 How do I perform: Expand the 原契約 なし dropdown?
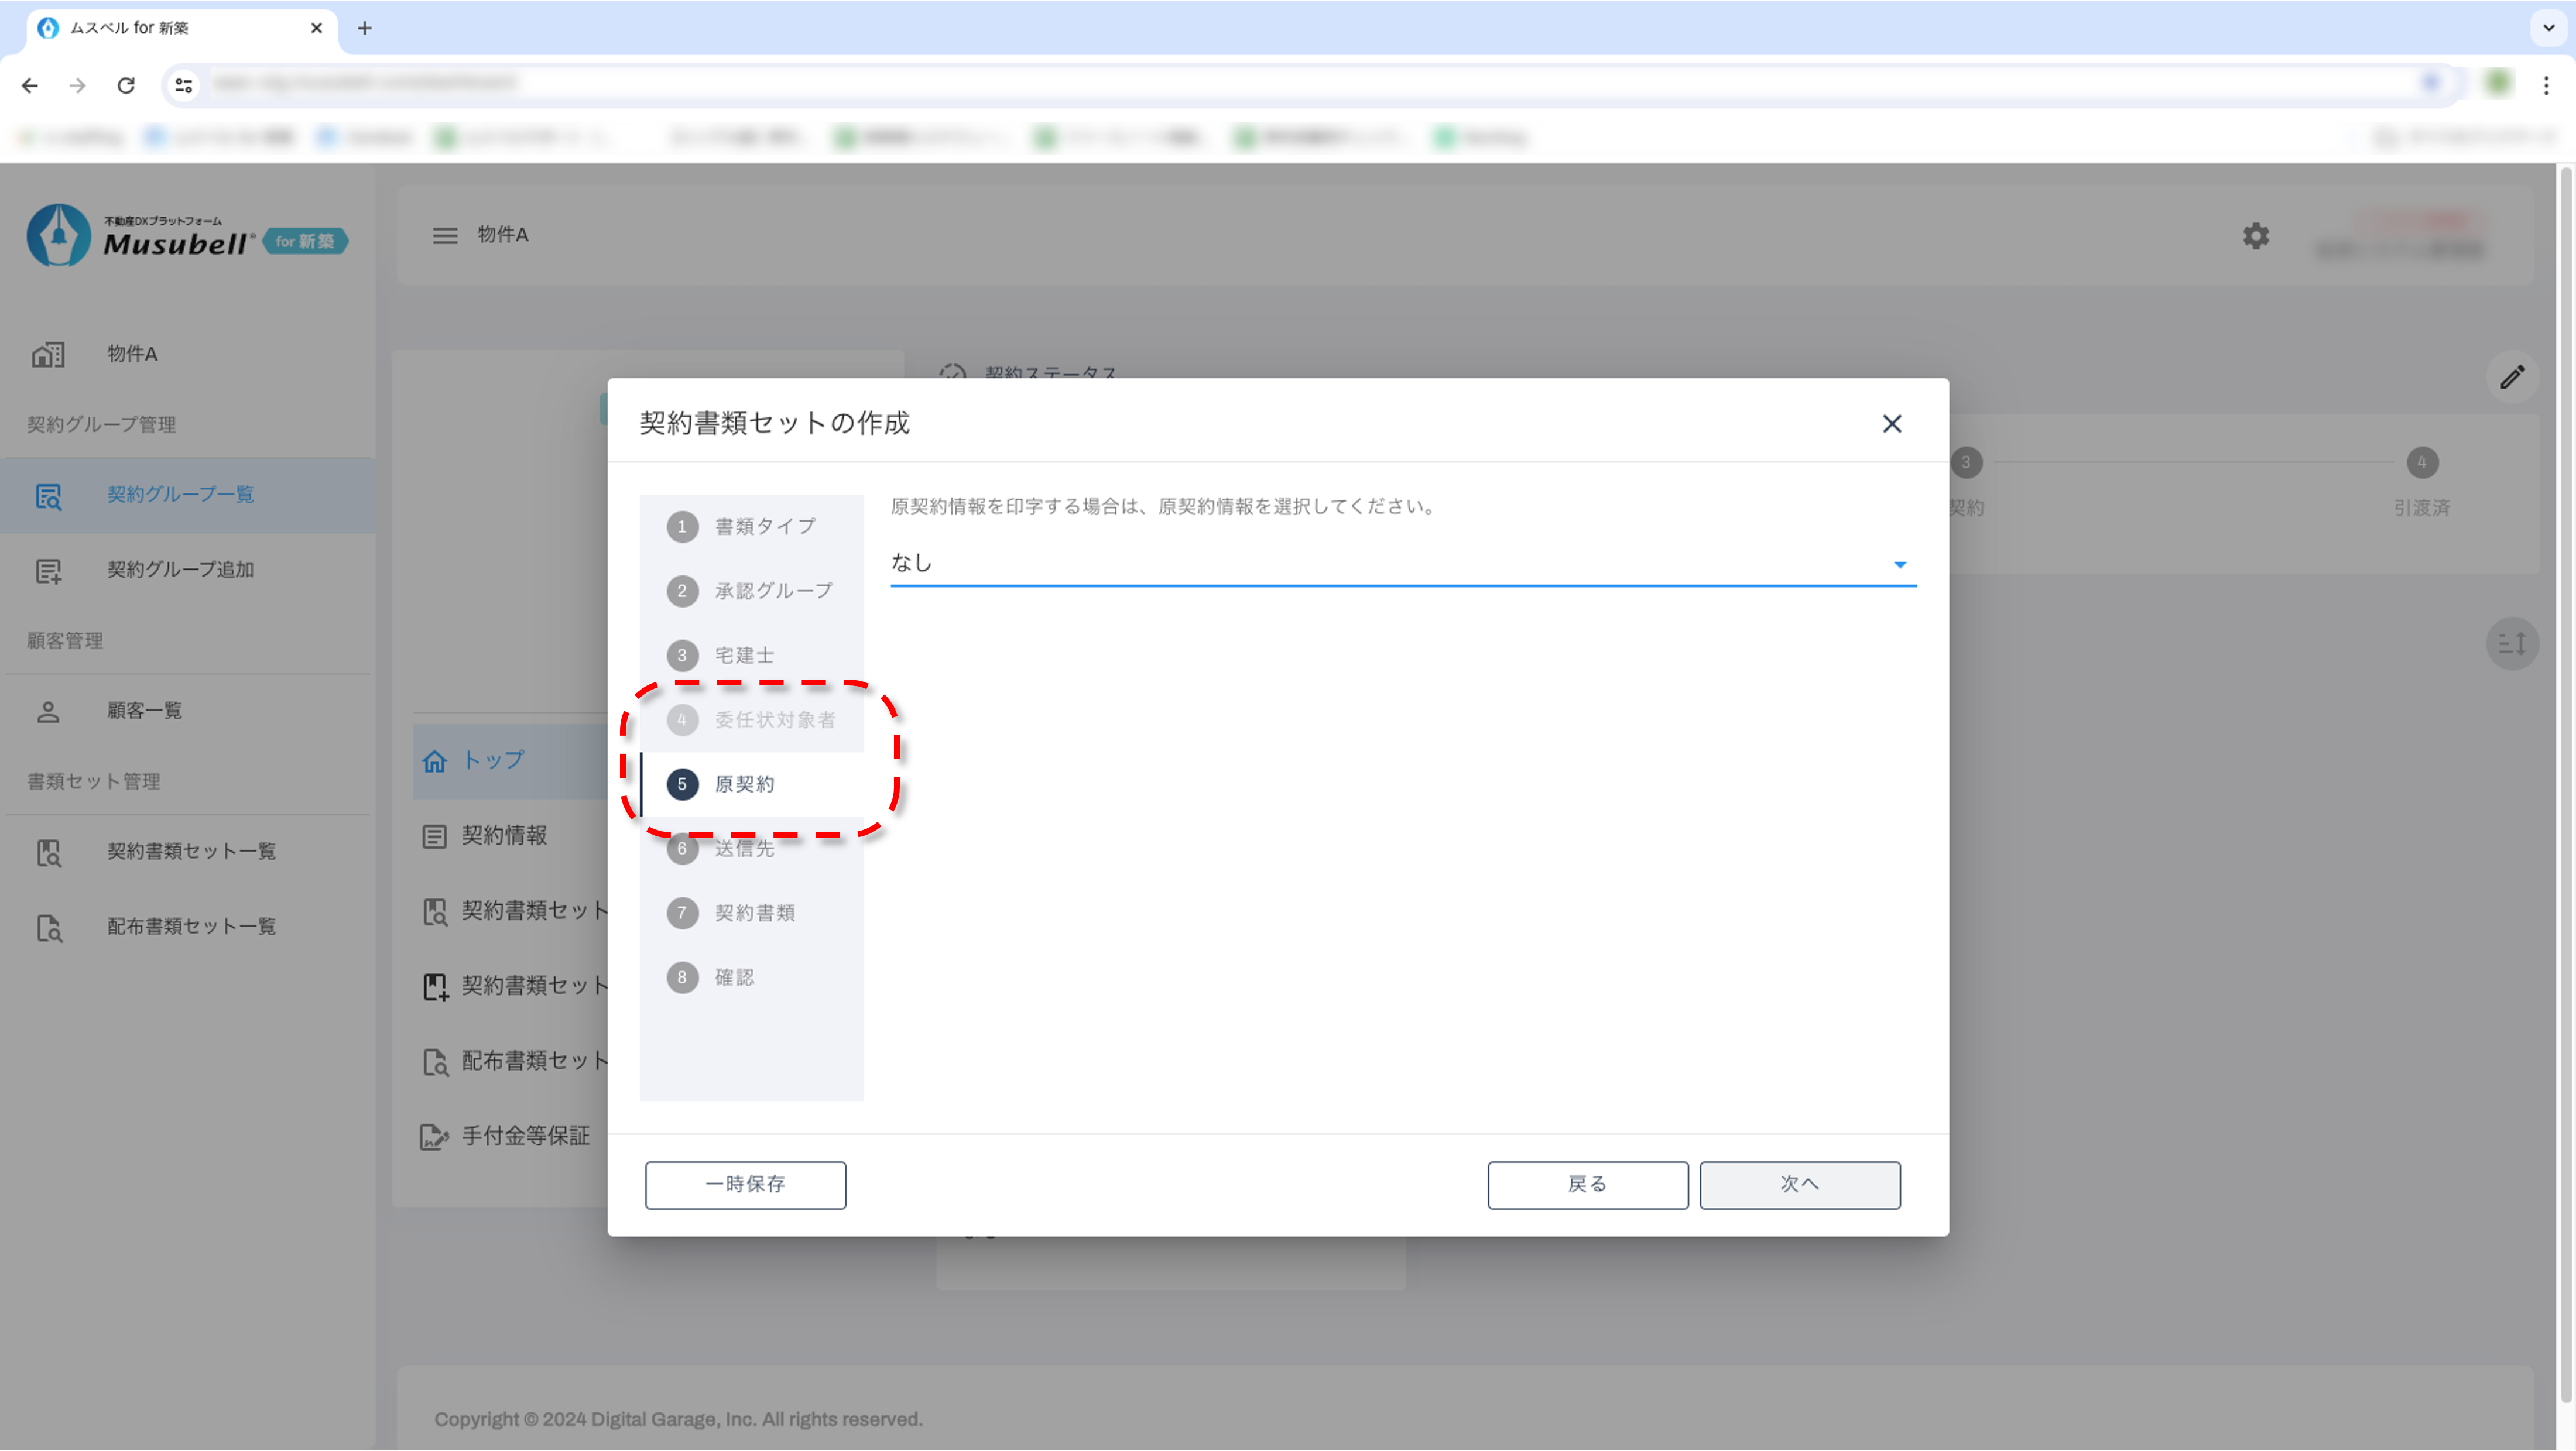1899,565
